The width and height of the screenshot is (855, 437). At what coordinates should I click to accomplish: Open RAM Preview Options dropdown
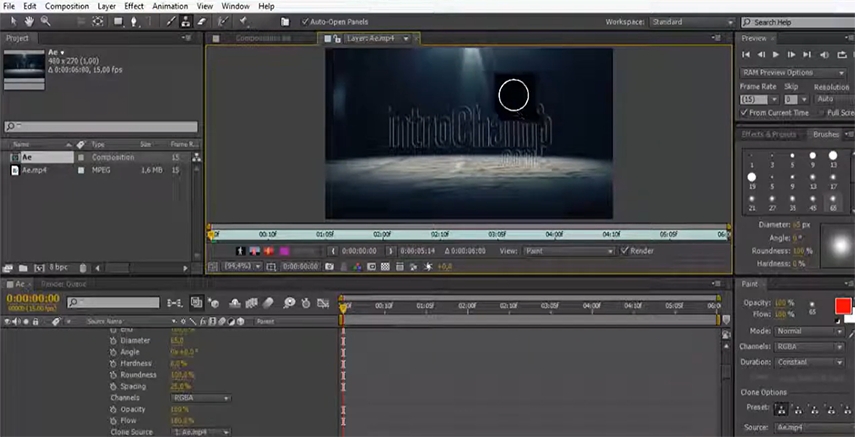[x=793, y=73]
